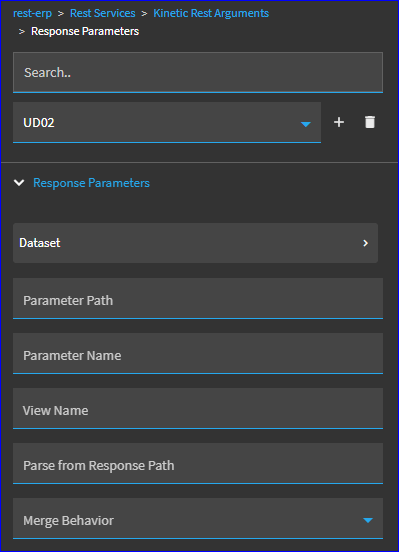Open the Rest Services breadcrumb link
This screenshot has width=399, height=552.
pos(102,13)
